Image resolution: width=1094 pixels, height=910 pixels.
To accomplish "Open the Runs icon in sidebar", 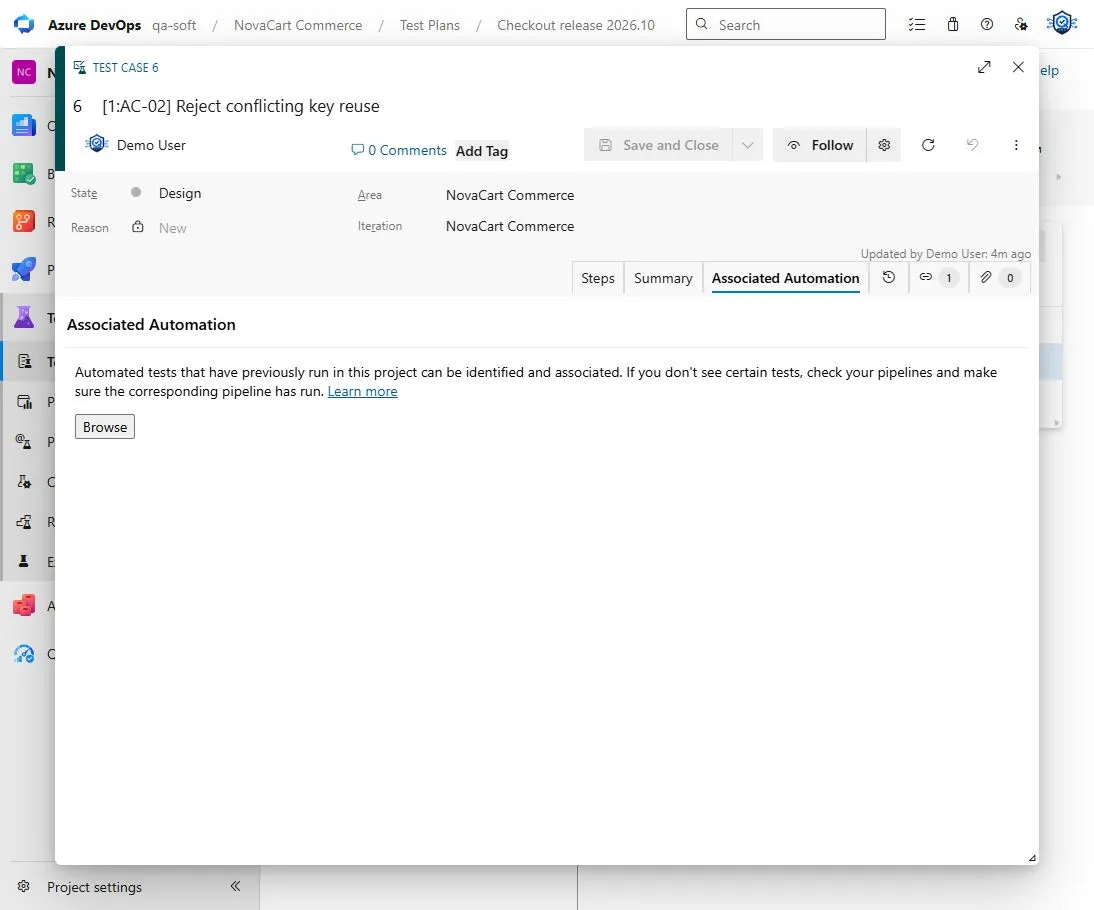I will (24, 521).
